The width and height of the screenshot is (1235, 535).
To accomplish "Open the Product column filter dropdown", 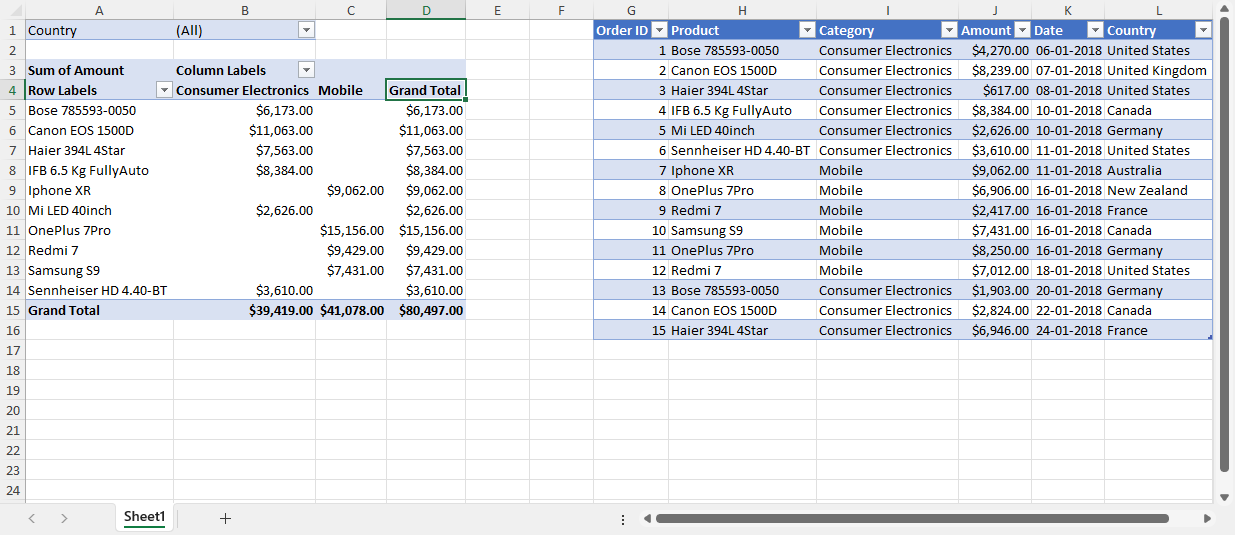I will (x=807, y=30).
